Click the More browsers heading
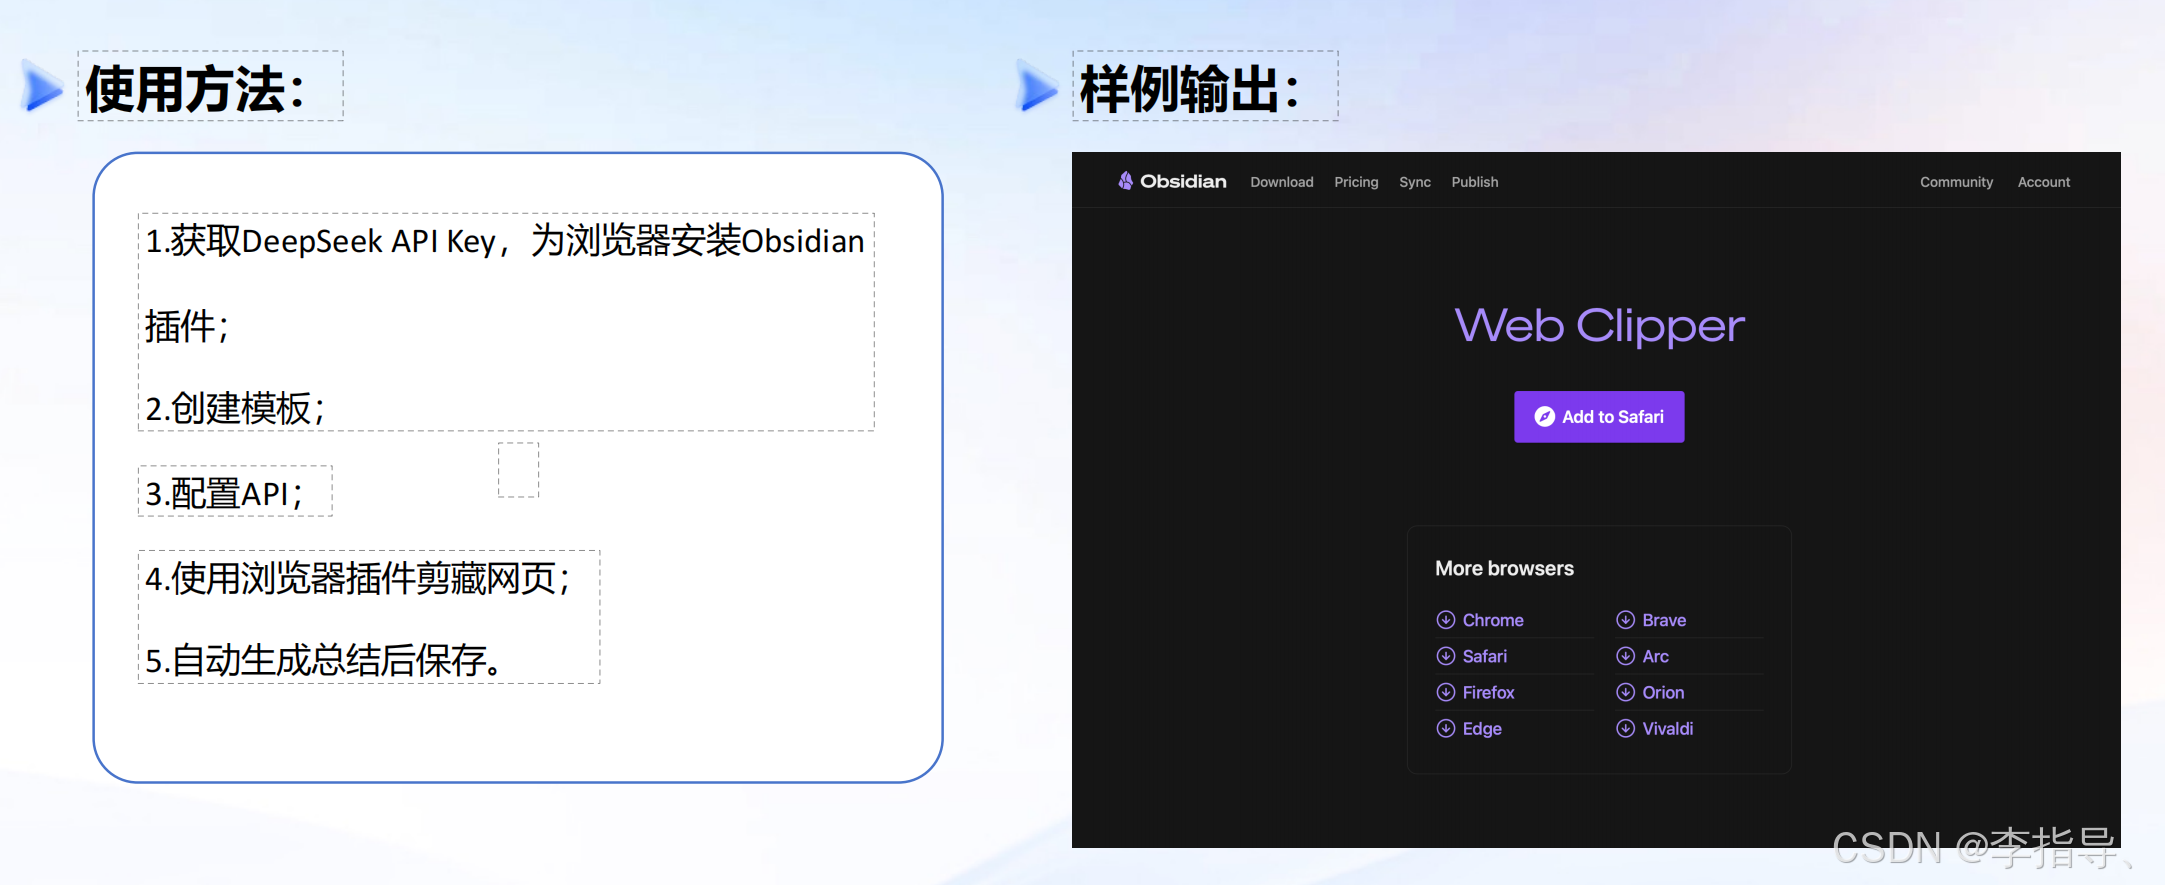2165x885 pixels. 1504,568
